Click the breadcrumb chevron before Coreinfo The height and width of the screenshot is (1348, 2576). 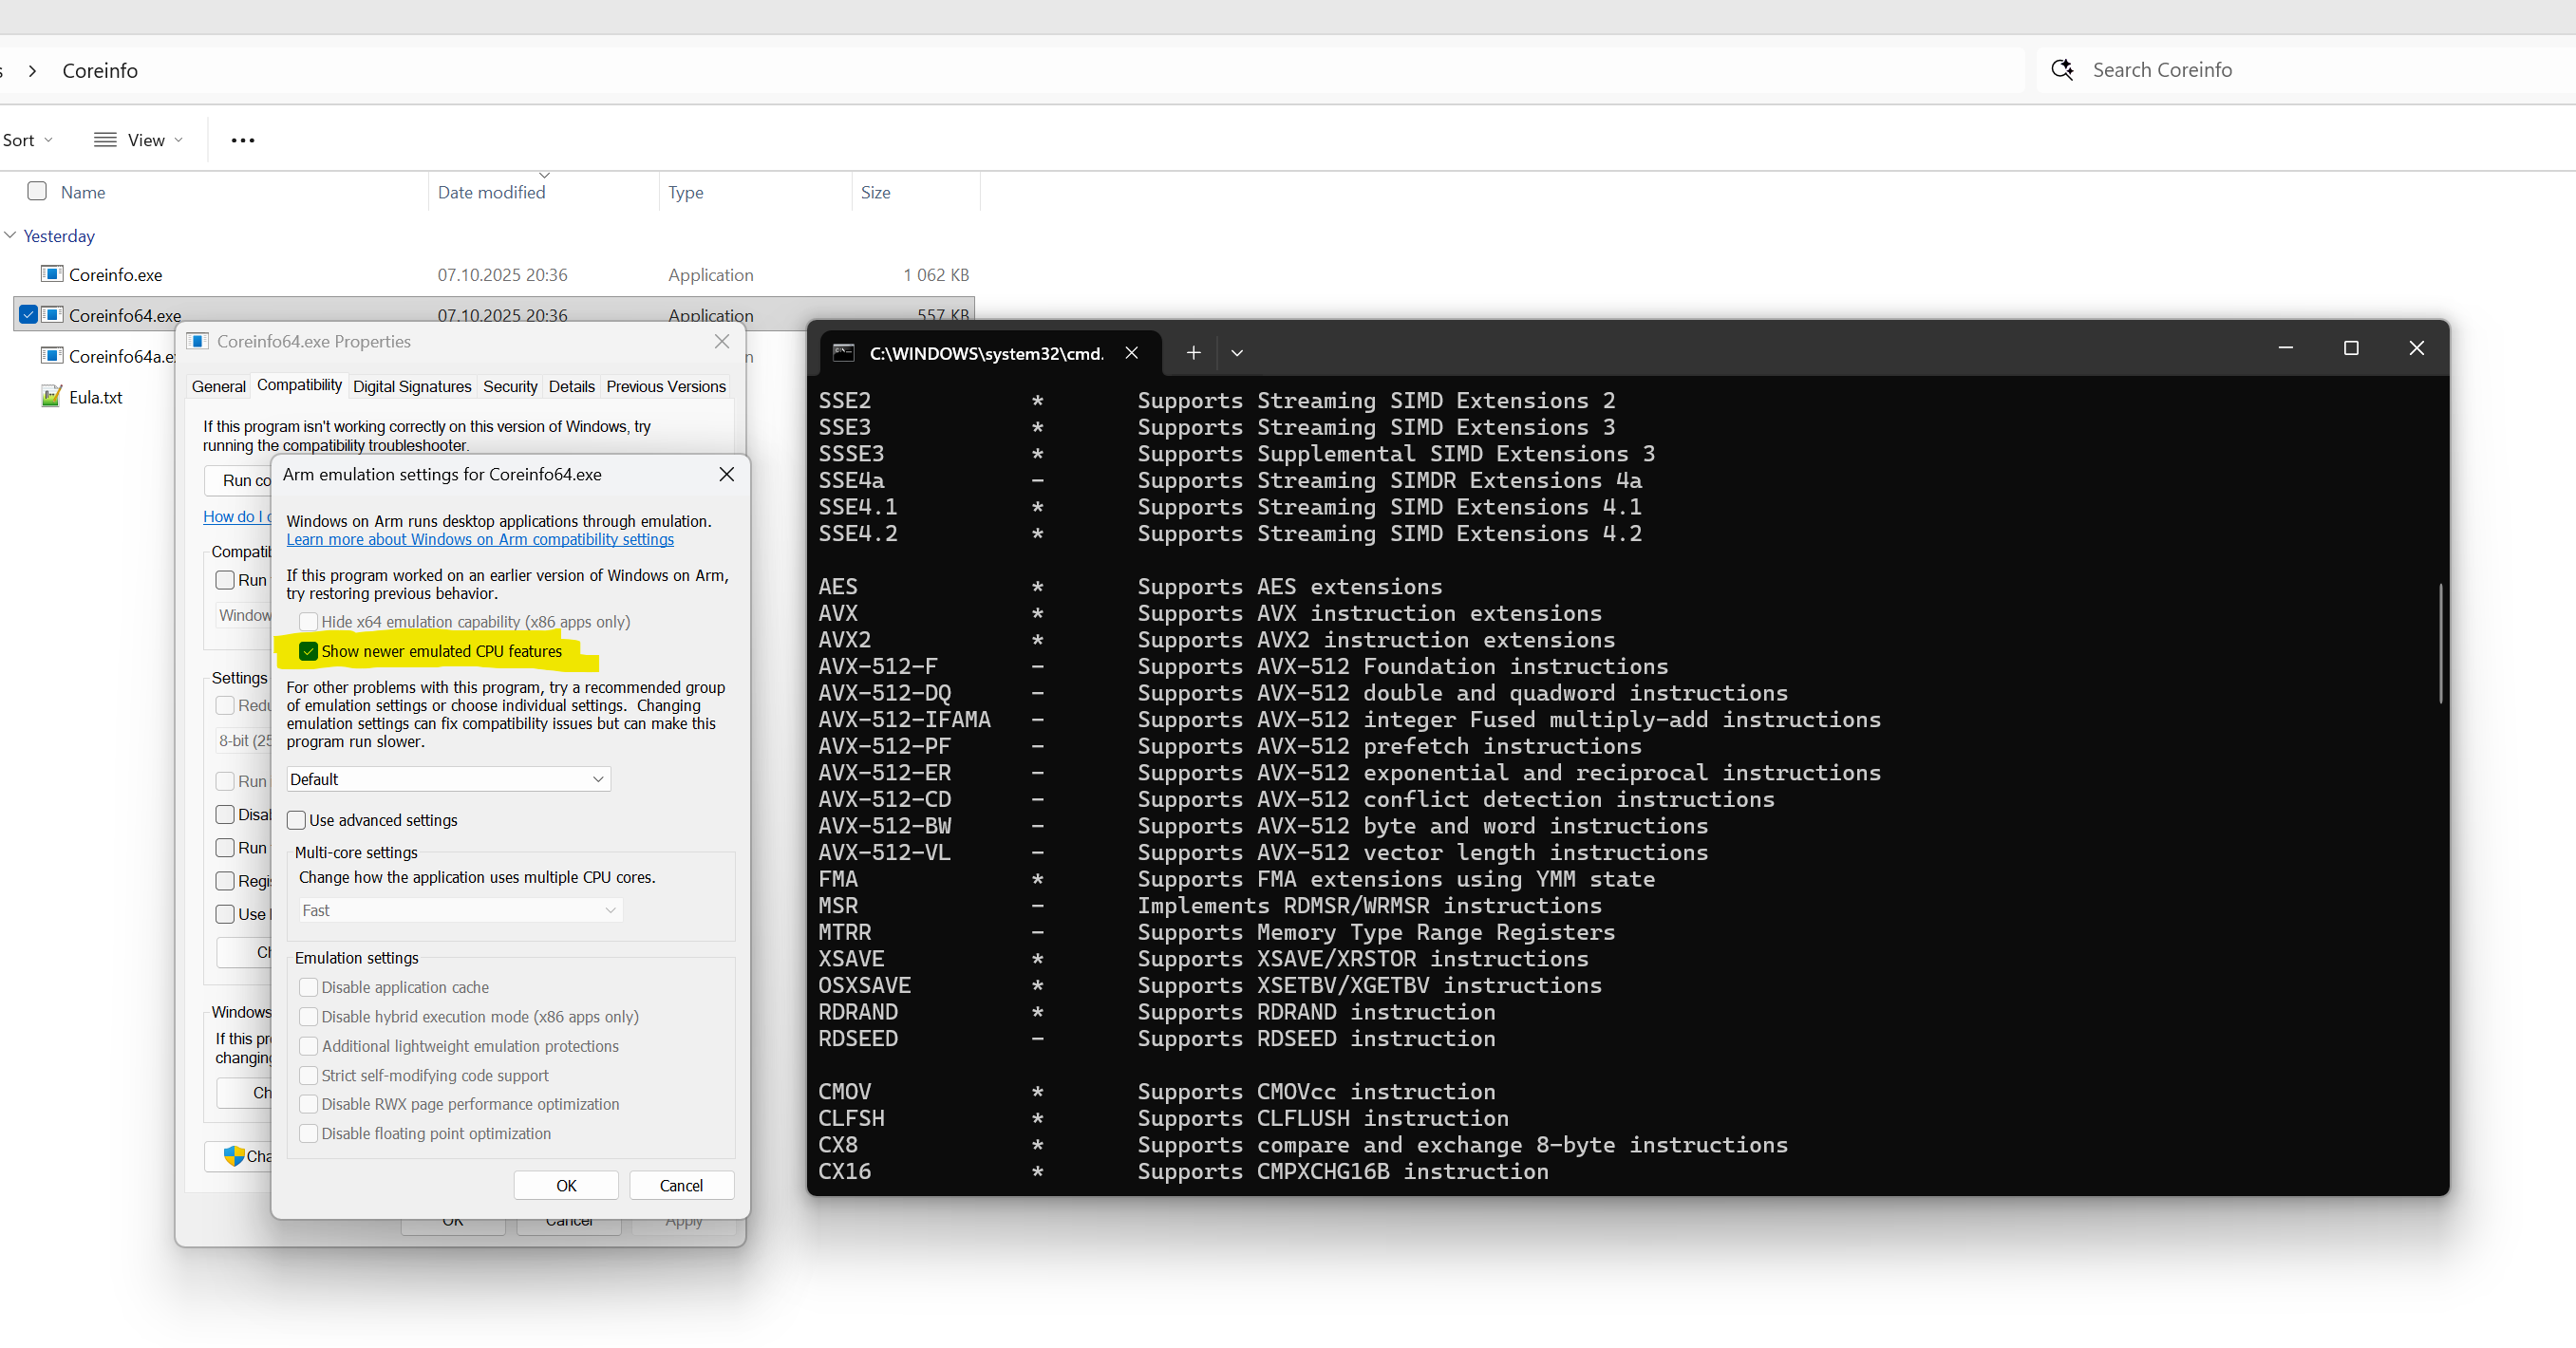click(x=33, y=71)
